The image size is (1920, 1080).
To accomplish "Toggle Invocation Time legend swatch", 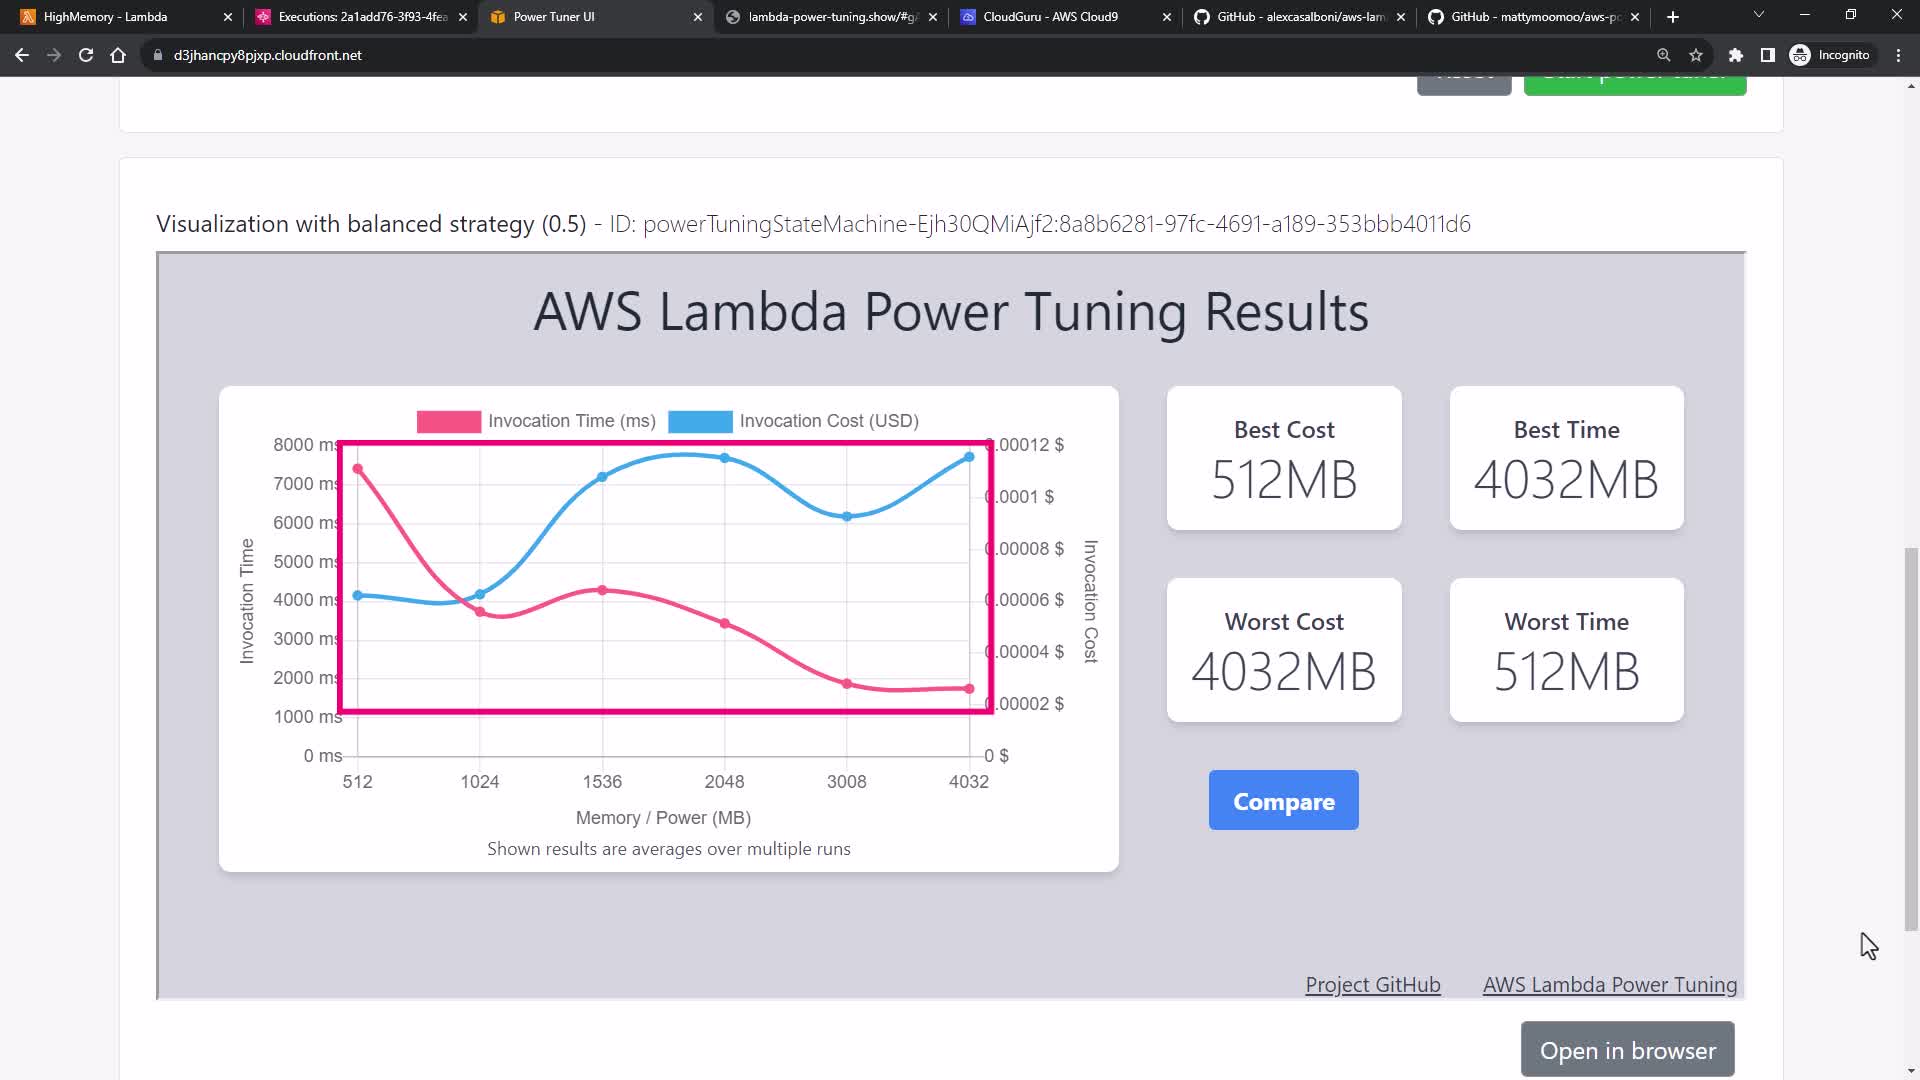I will [448, 421].
